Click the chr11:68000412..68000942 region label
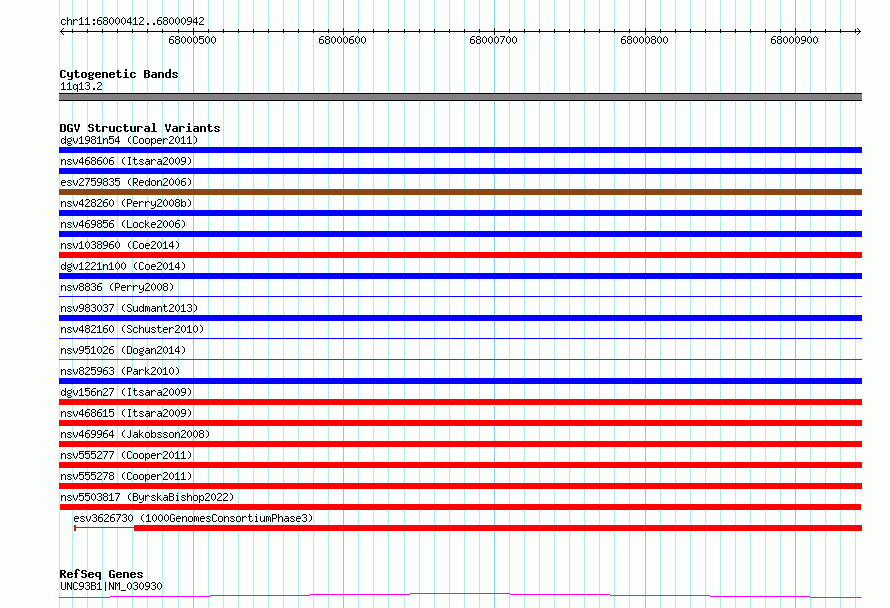The image size is (890, 608). click(132, 21)
